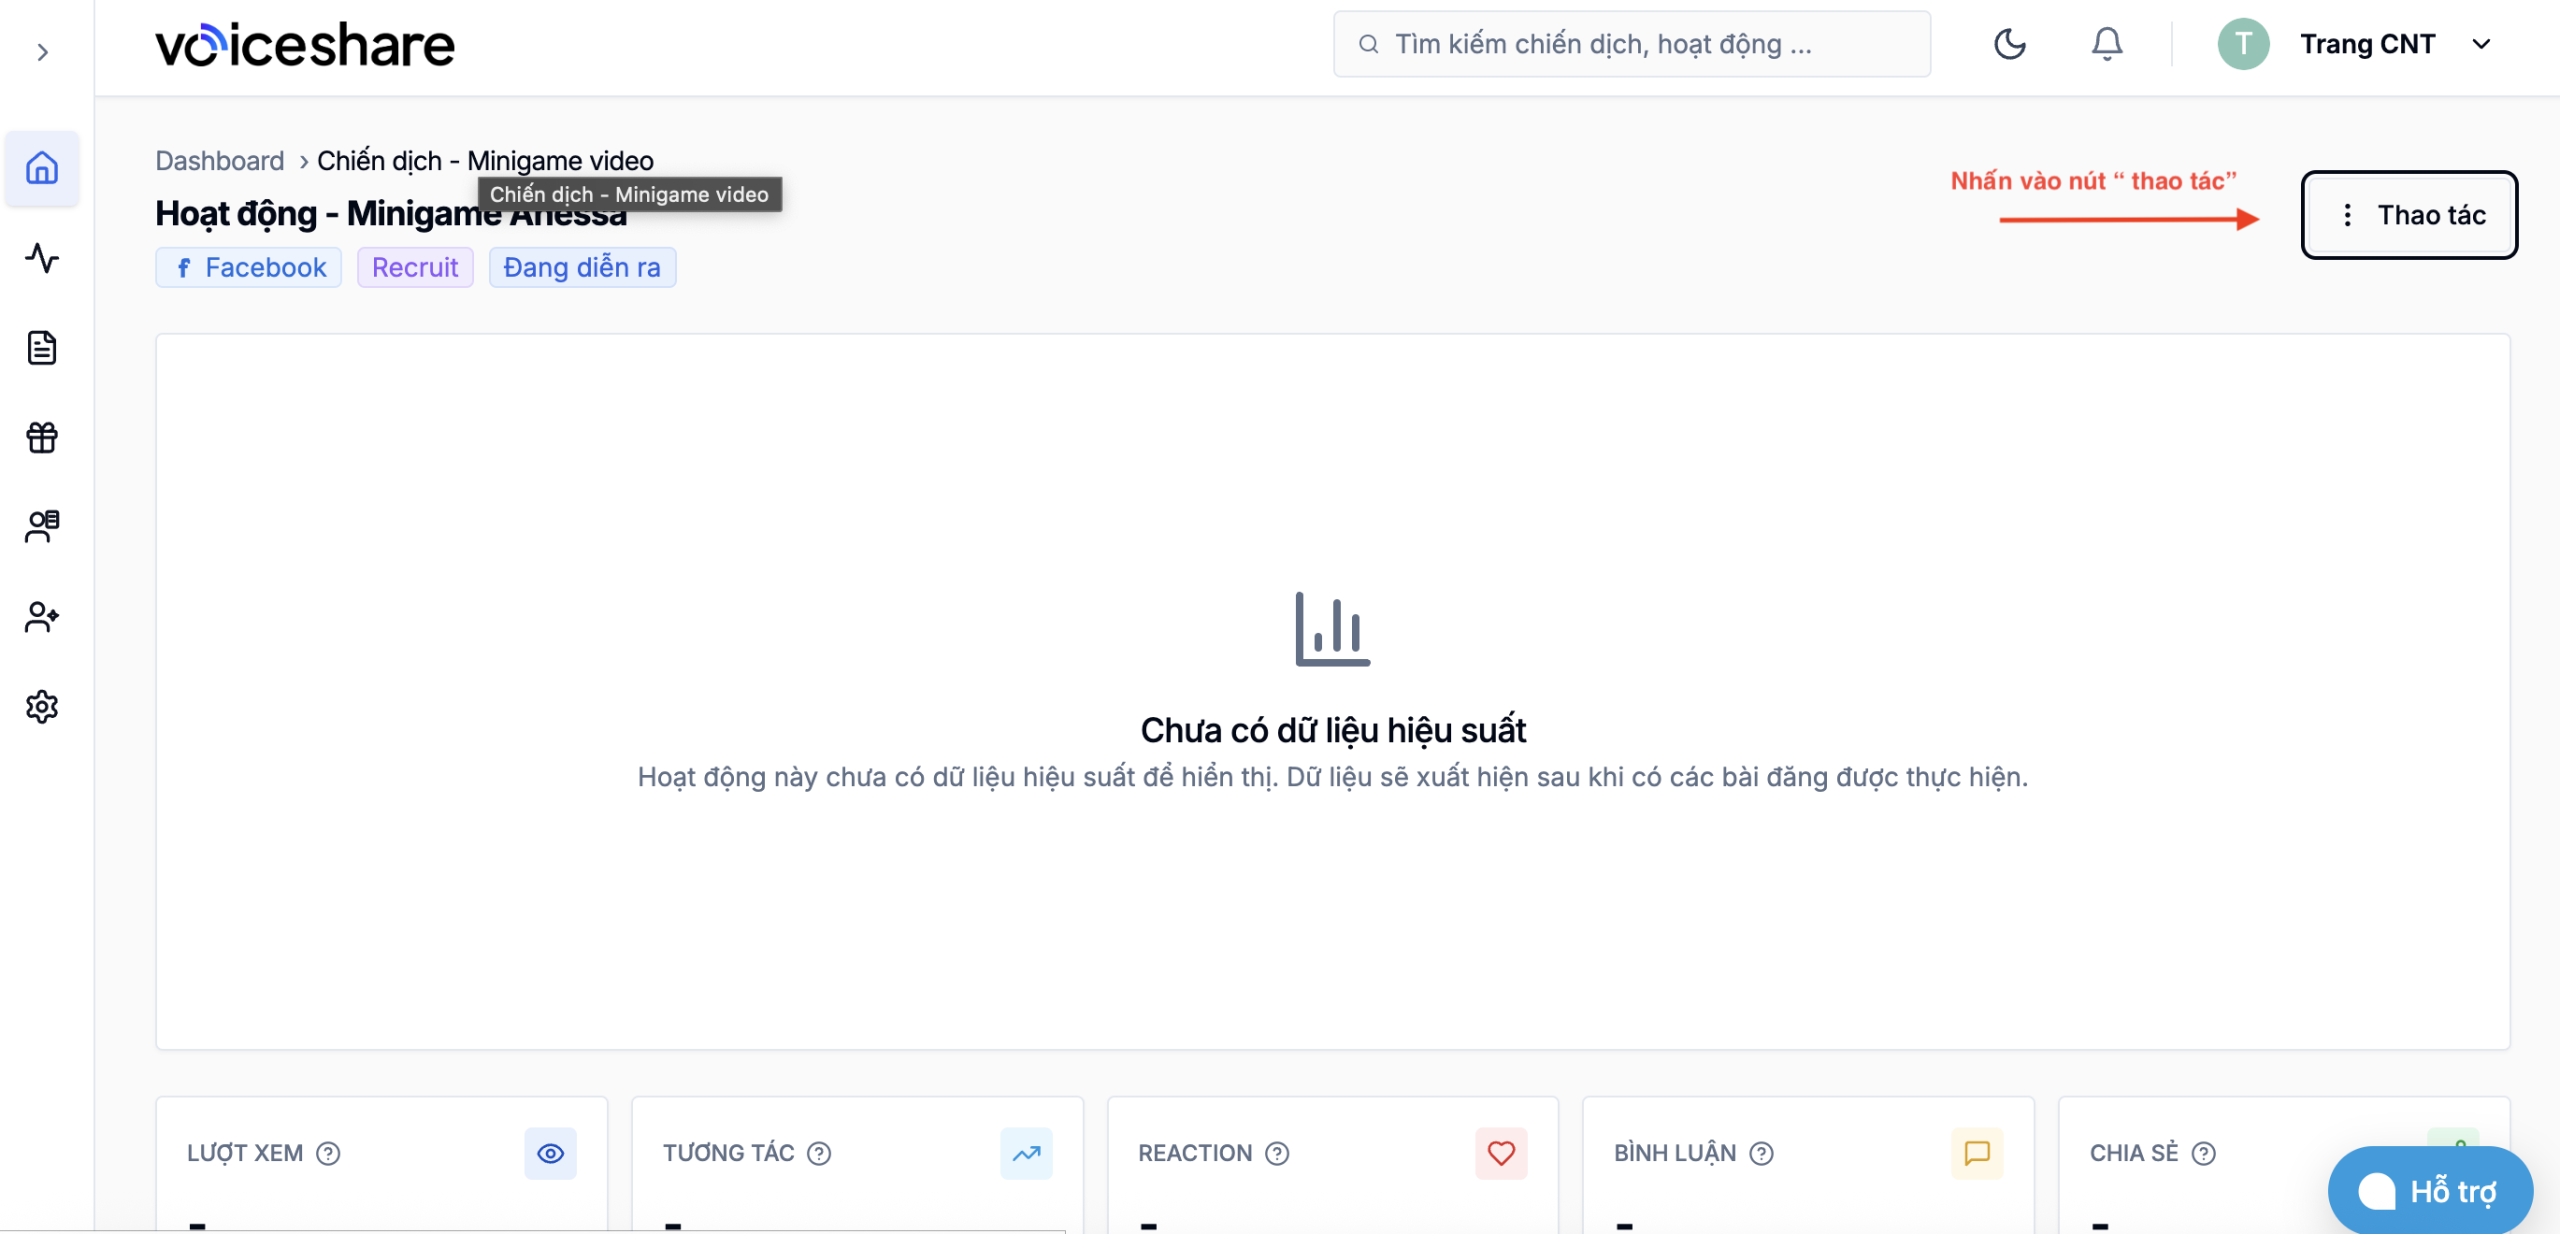Open the activity pulse sidebar icon

pos(42,258)
